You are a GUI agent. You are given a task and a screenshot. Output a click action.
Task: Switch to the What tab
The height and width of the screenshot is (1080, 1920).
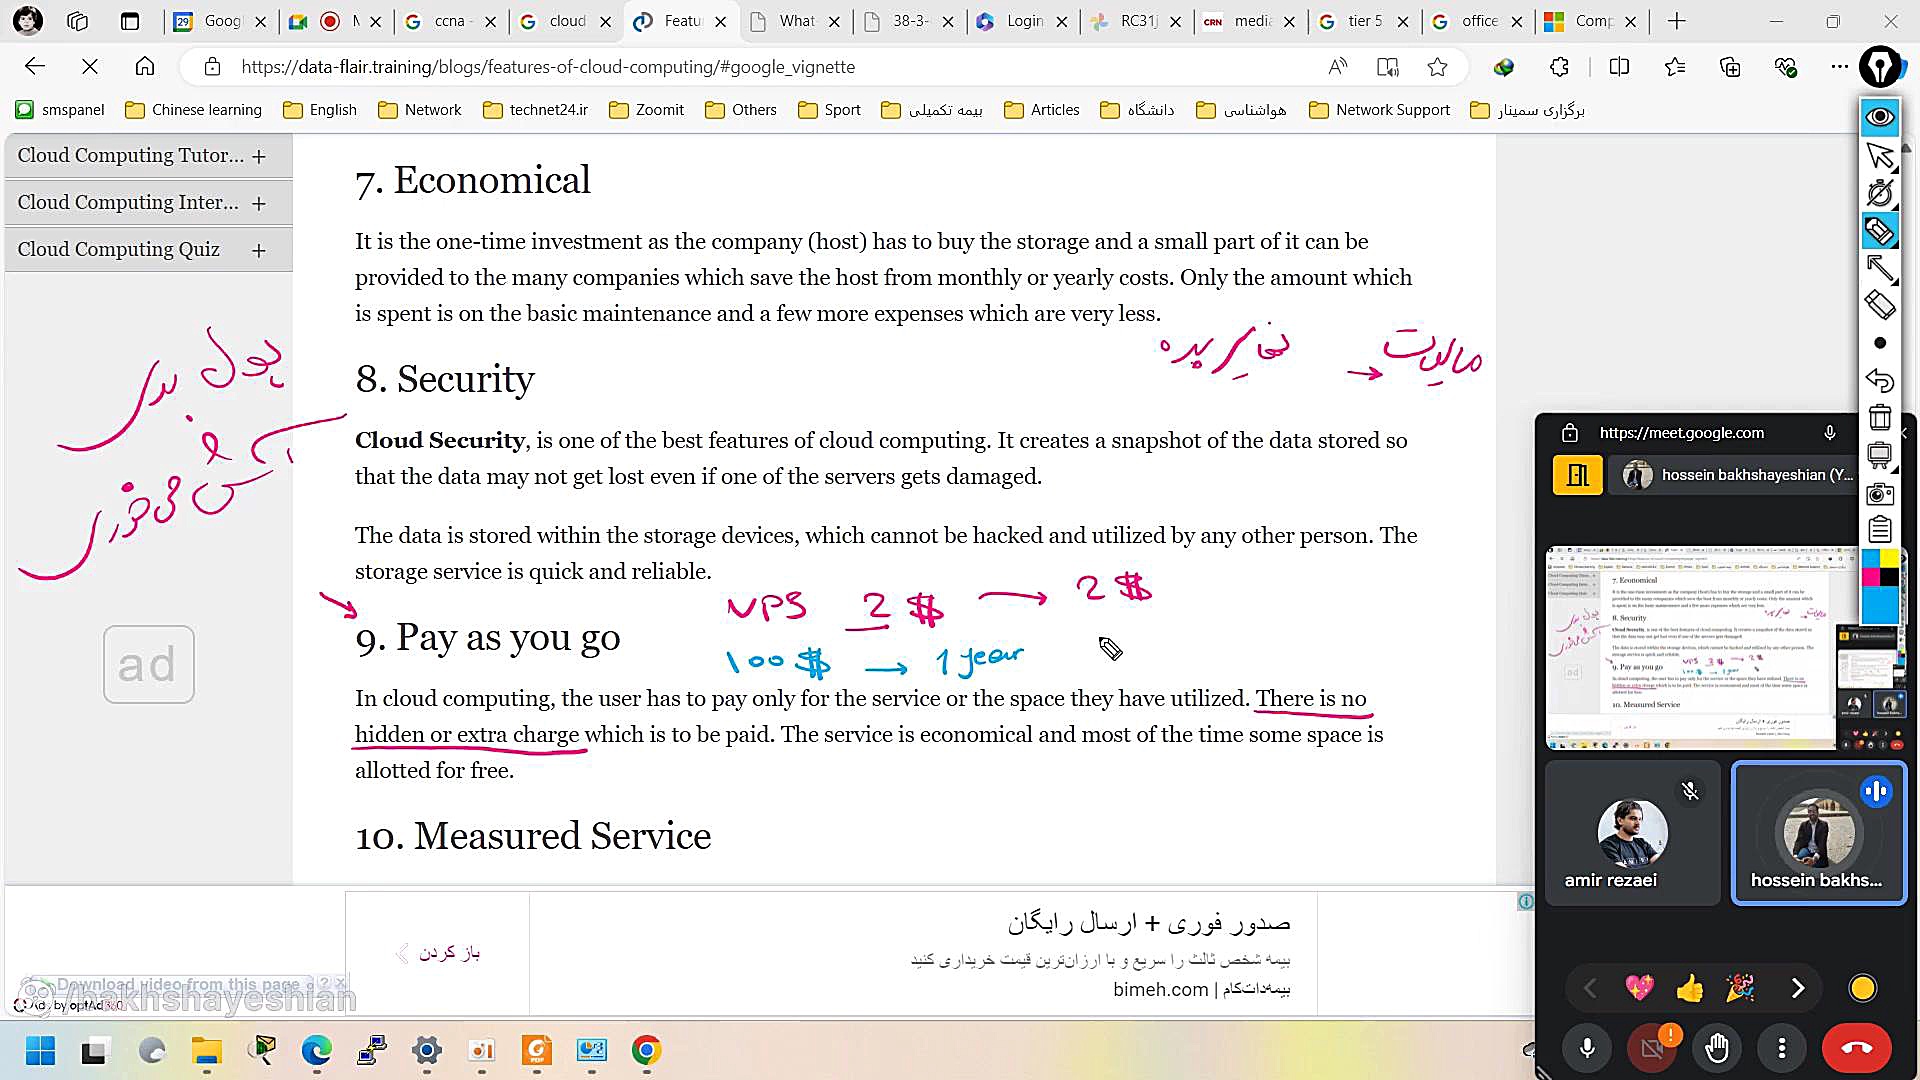point(796,21)
